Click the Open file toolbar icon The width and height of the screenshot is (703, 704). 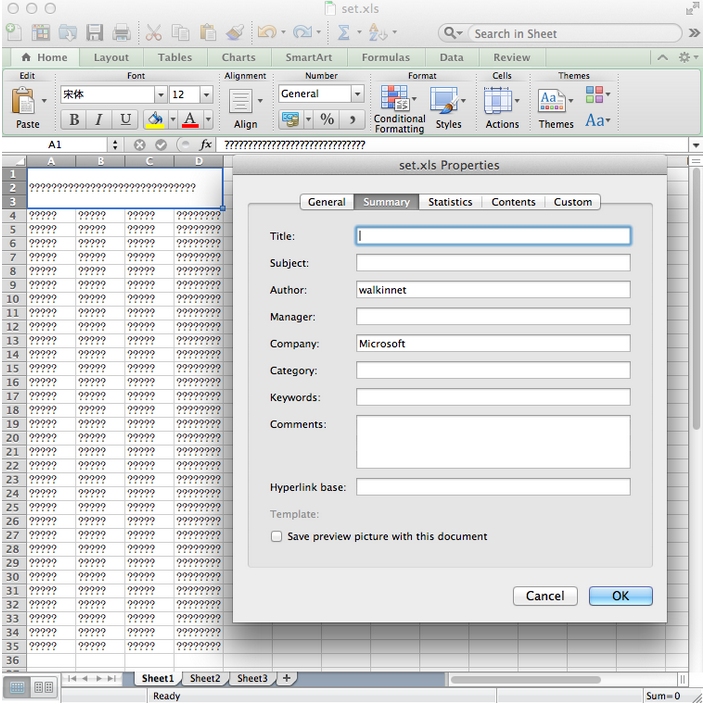pyautogui.click(x=67, y=33)
